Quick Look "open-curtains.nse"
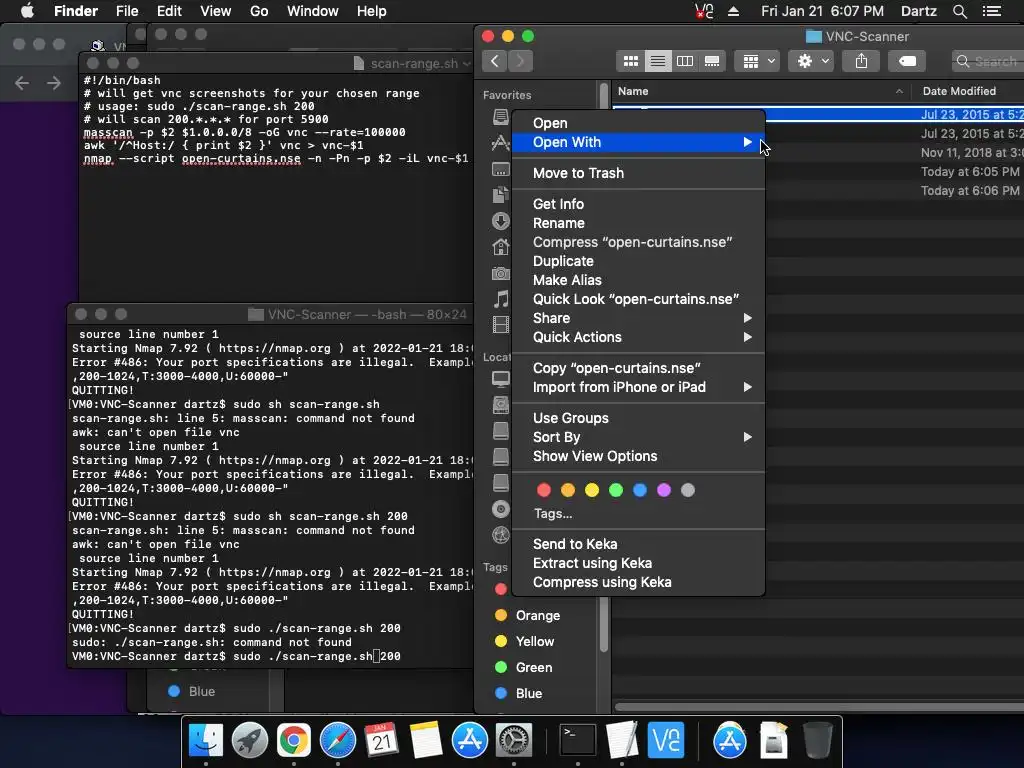The image size is (1024, 768). (638, 299)
